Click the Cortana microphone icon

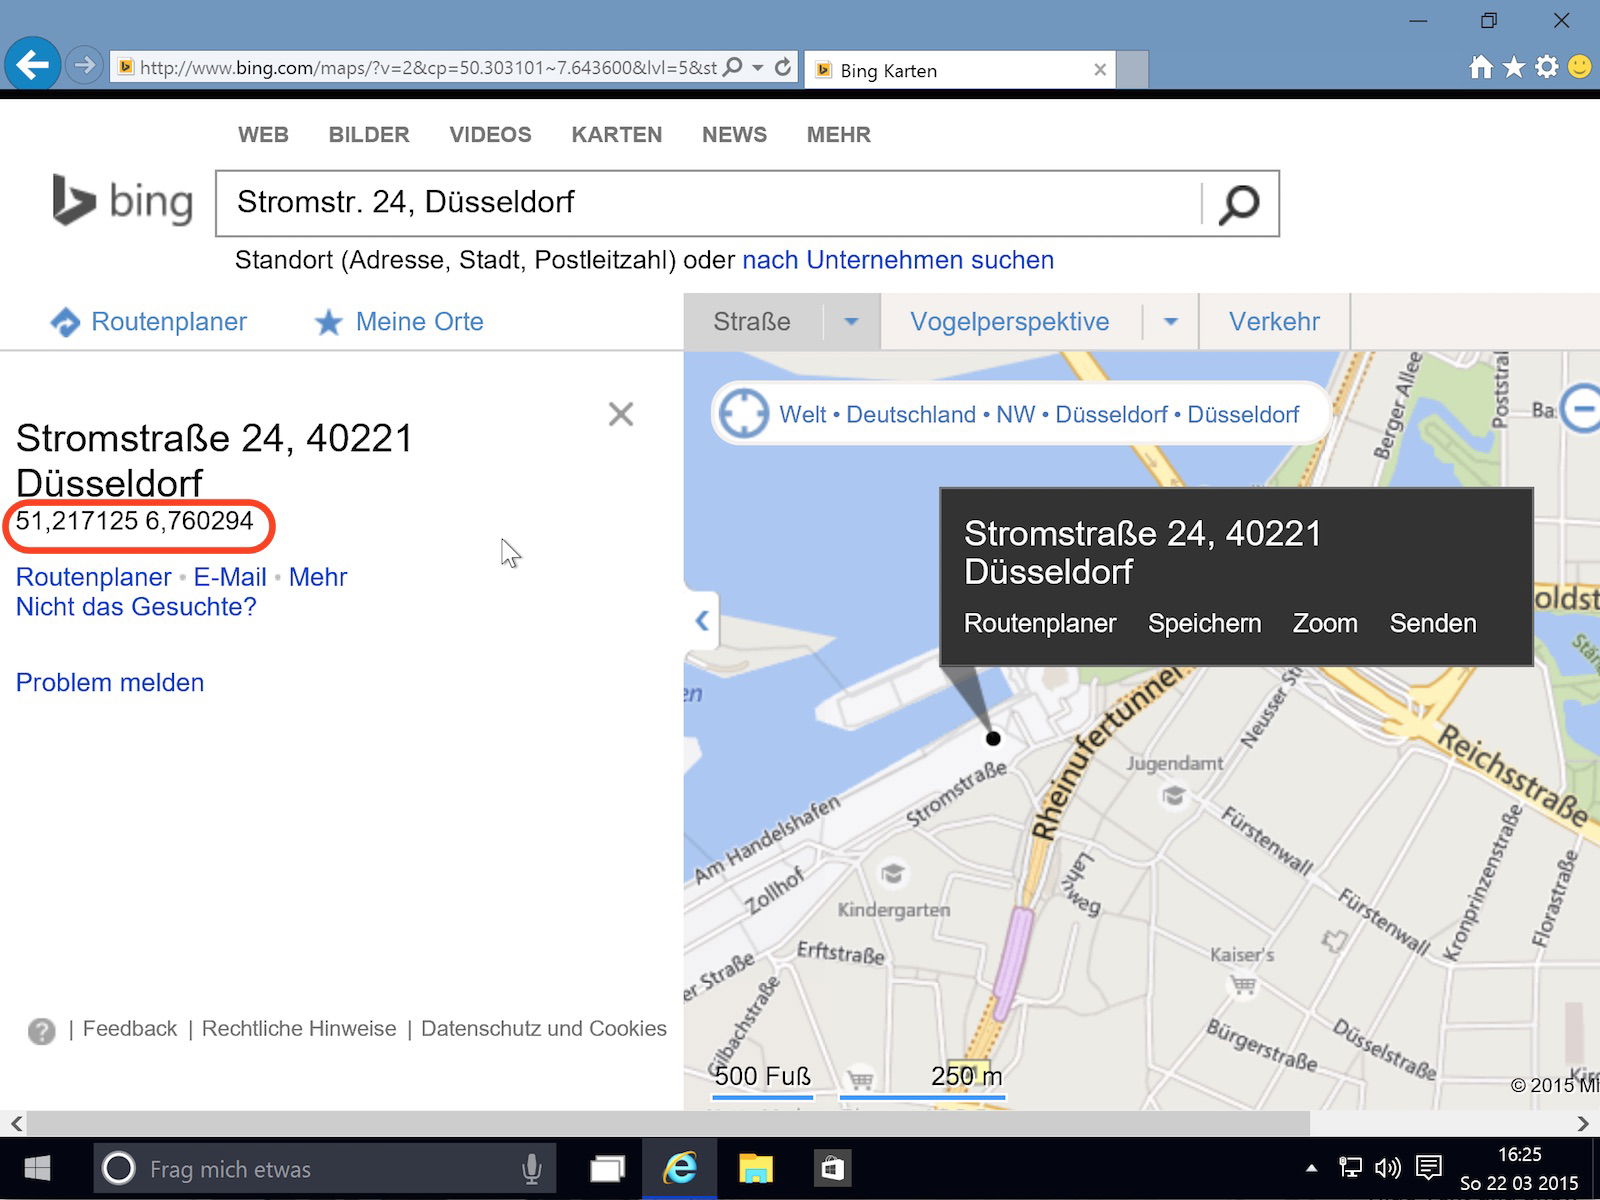pos(532,1169)
